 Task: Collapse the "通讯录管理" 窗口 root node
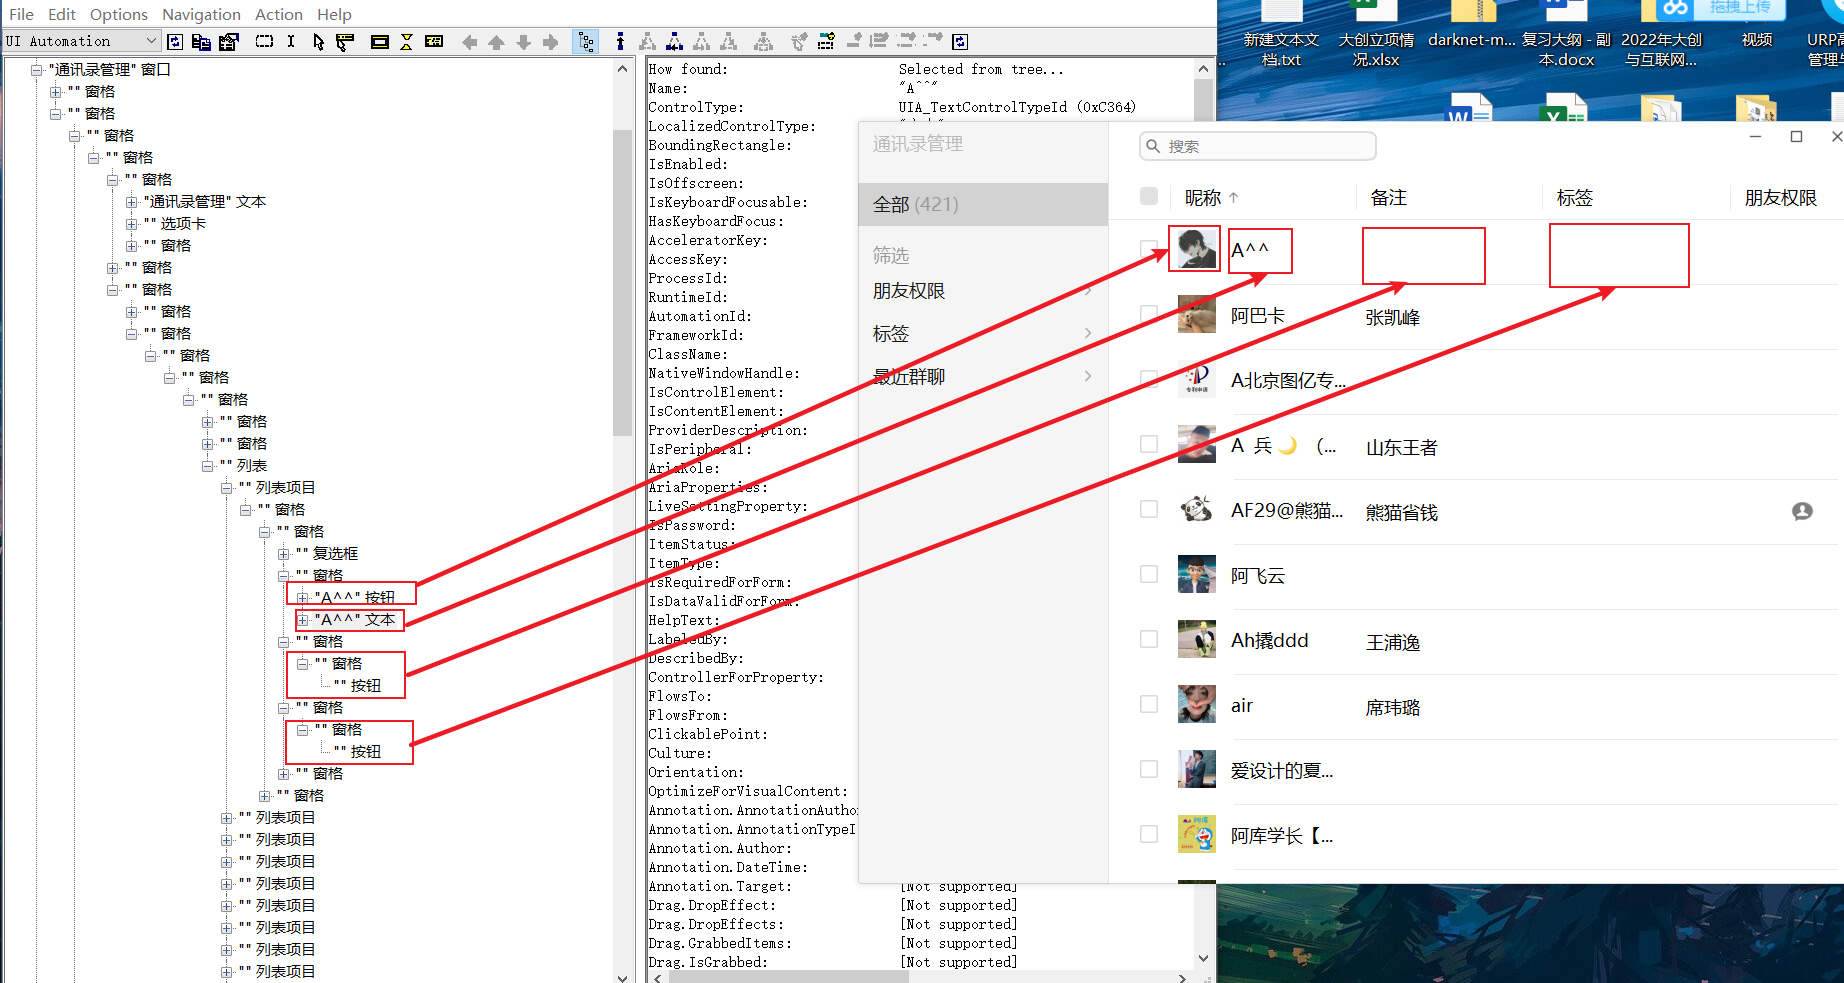36,69
